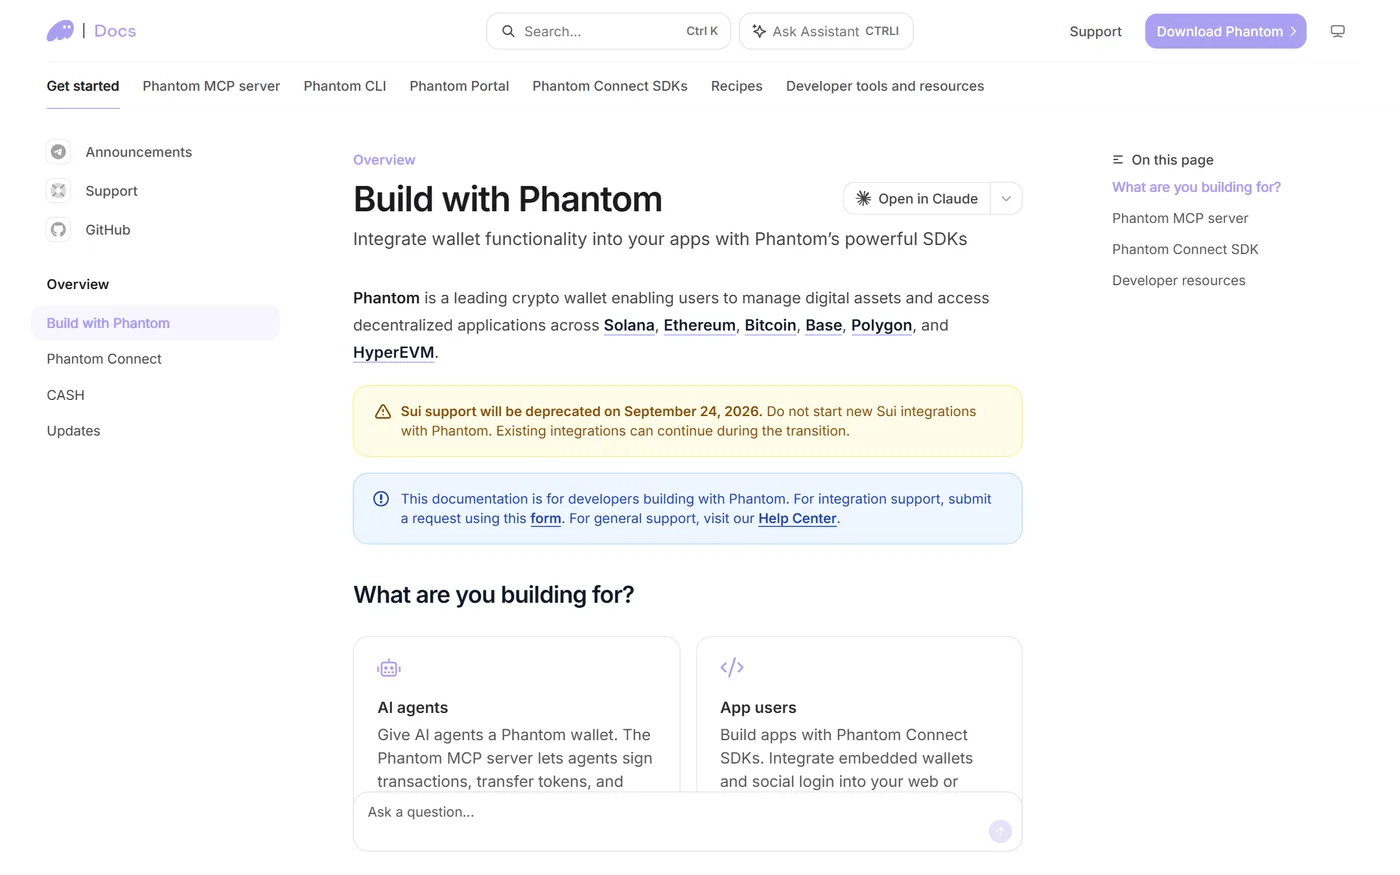Jump to Developer resources section
Viewport: 1400px width, 875px height.
click(1179, 280)
